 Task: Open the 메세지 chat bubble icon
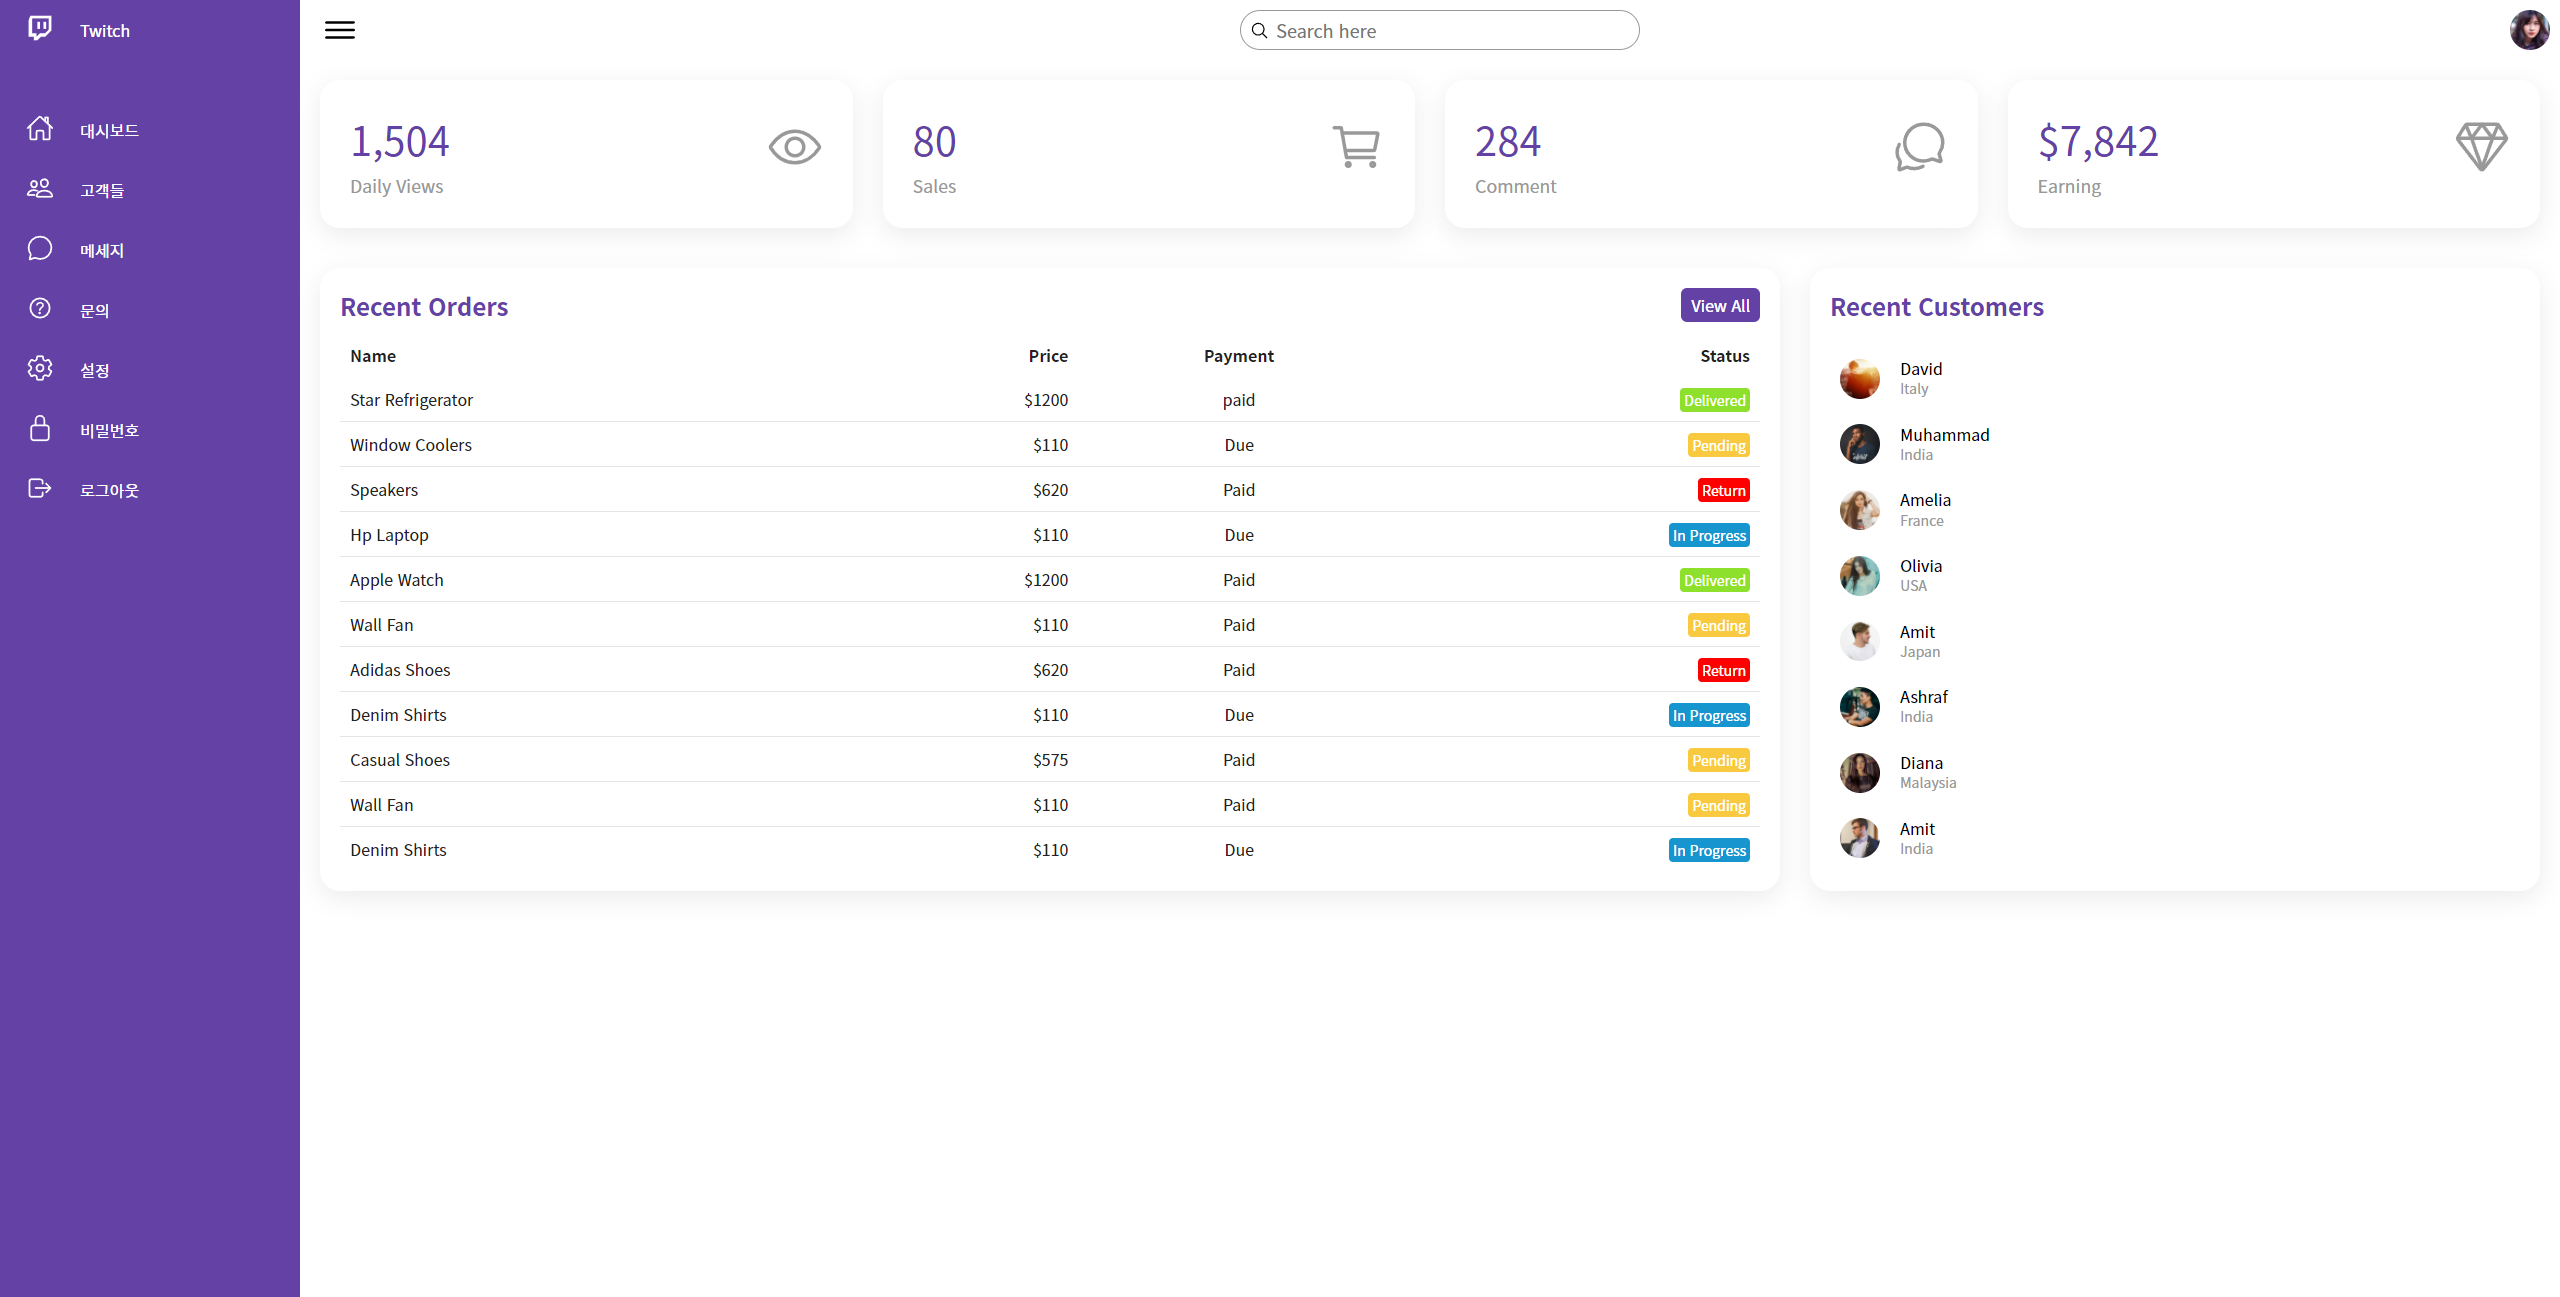(x=39, y=248)
